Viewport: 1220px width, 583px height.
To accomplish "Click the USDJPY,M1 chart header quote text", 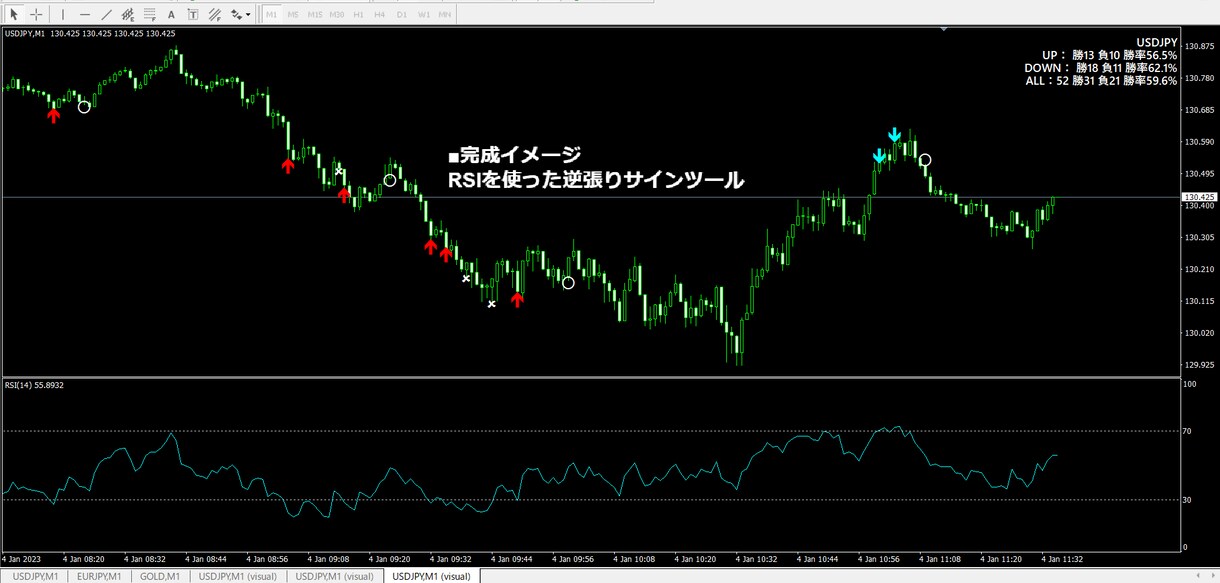I will coord(90,33).
